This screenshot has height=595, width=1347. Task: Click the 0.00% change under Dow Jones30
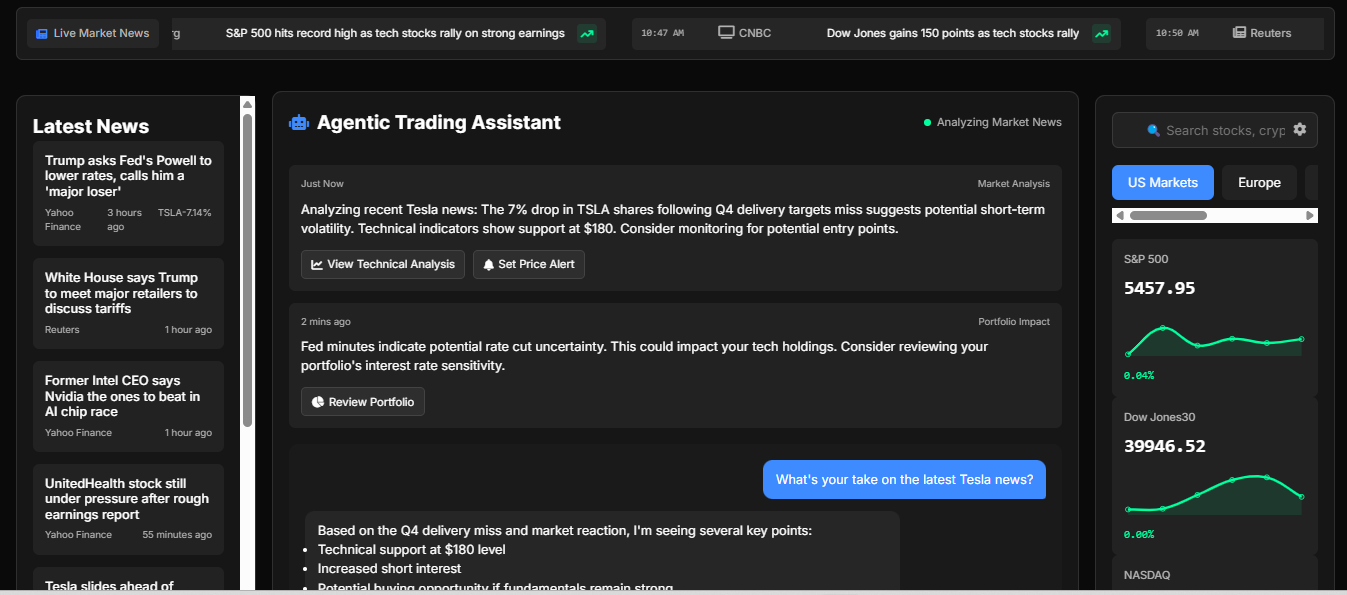pyautogui.click(x=1139, y=535)
